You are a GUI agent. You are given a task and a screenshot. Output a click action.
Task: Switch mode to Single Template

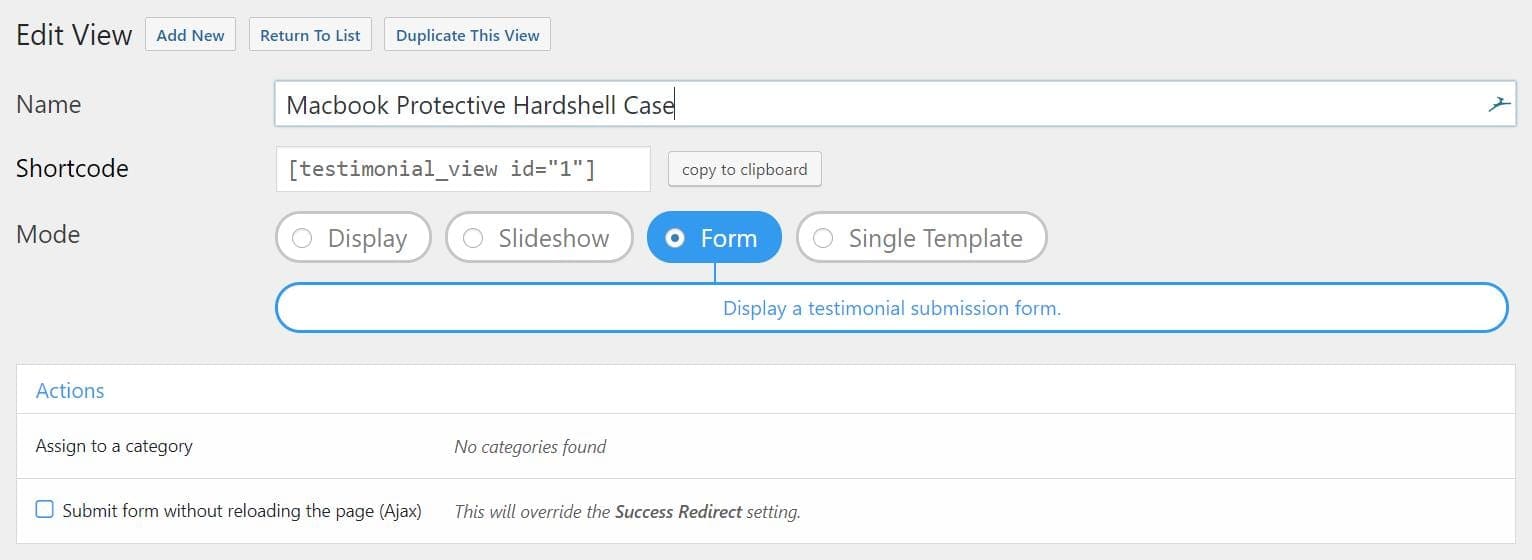[921, 238]
